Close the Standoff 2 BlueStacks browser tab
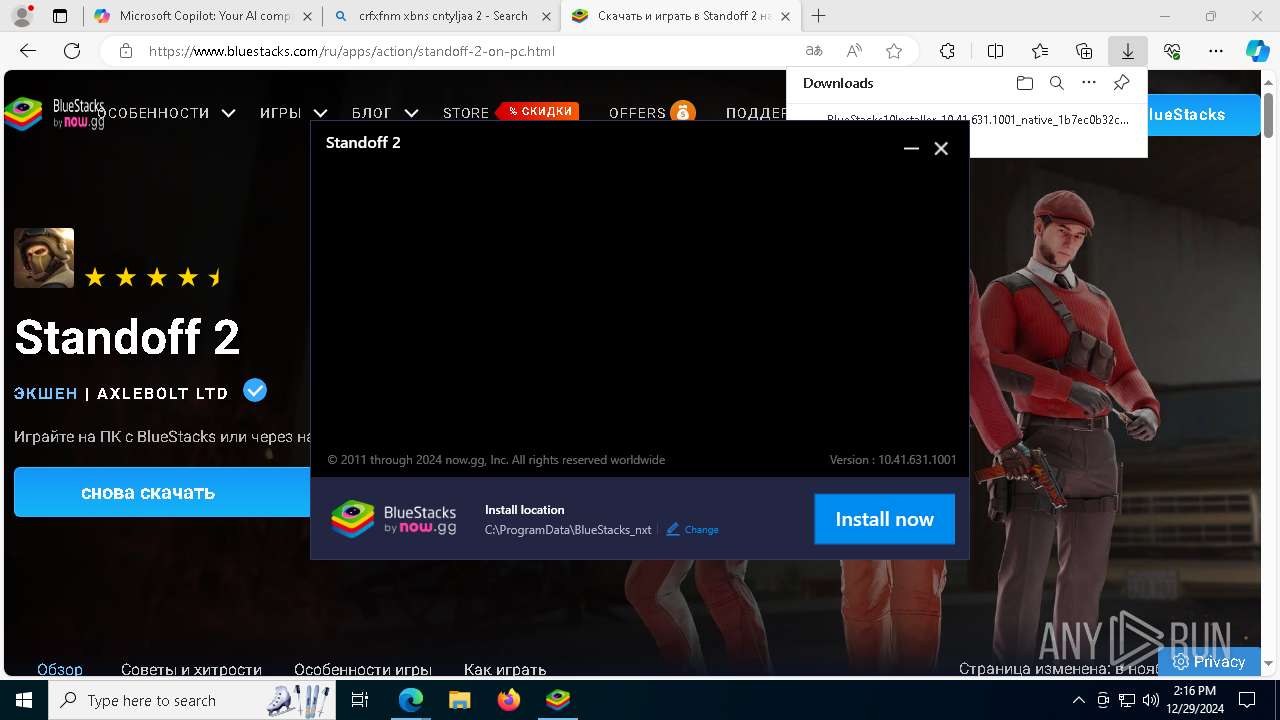The image size is (1280, 720). point(785,16)
